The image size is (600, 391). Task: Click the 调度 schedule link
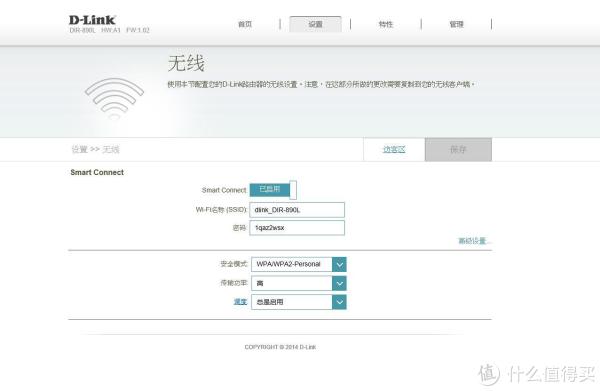coord(240,301)
